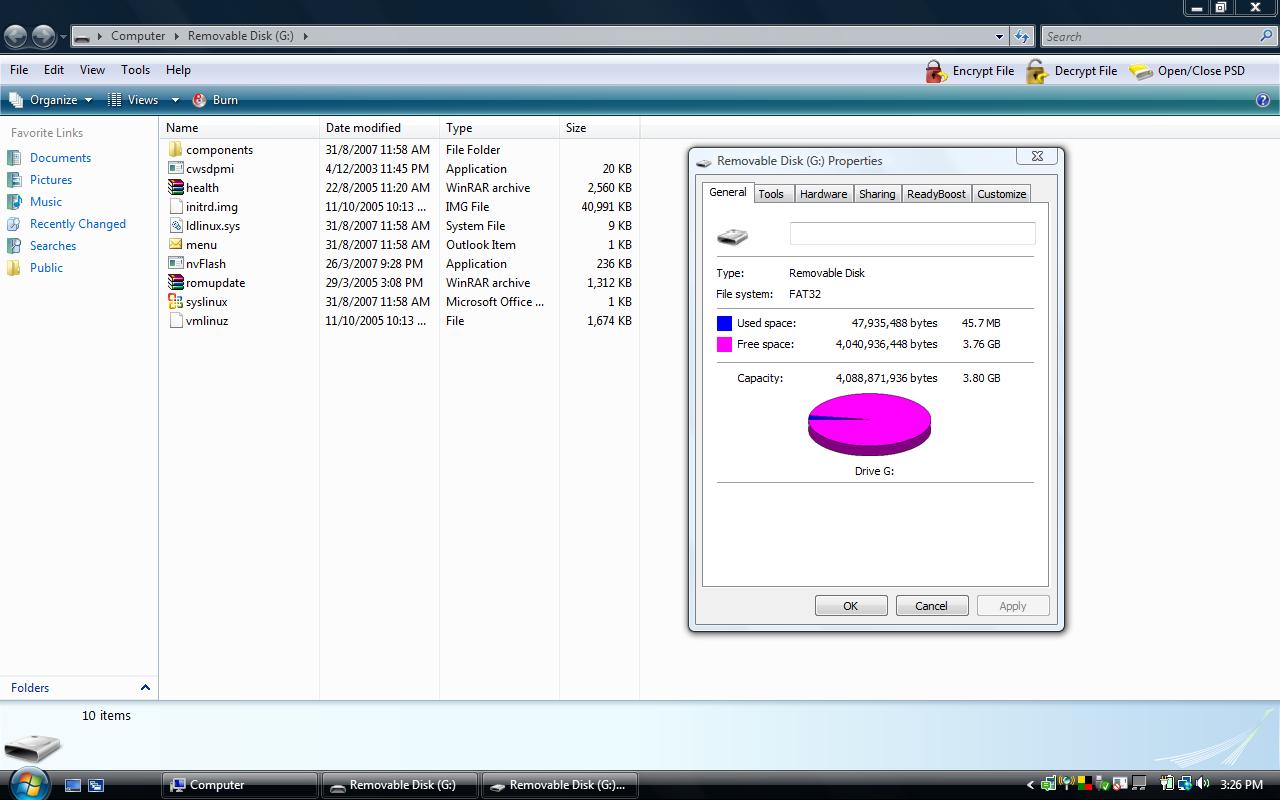Click the disk usage pie chart

tap(869, 424)
